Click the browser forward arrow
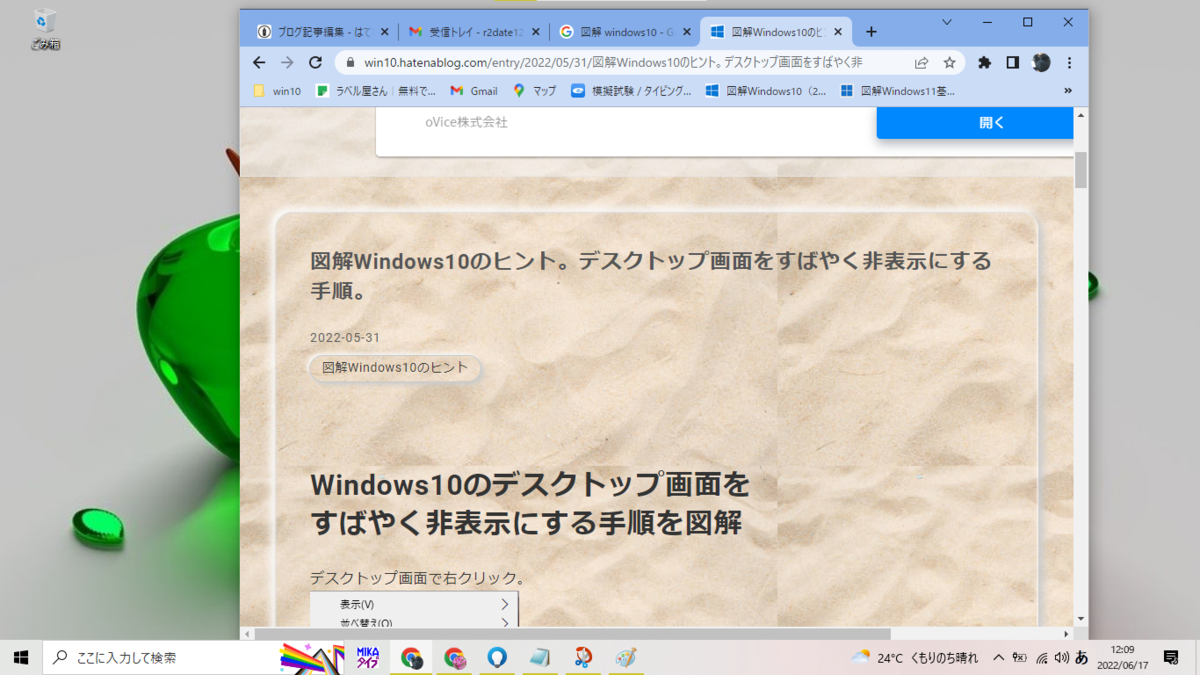The height and width of the screenshot is (675, 1200). [287, 62]
